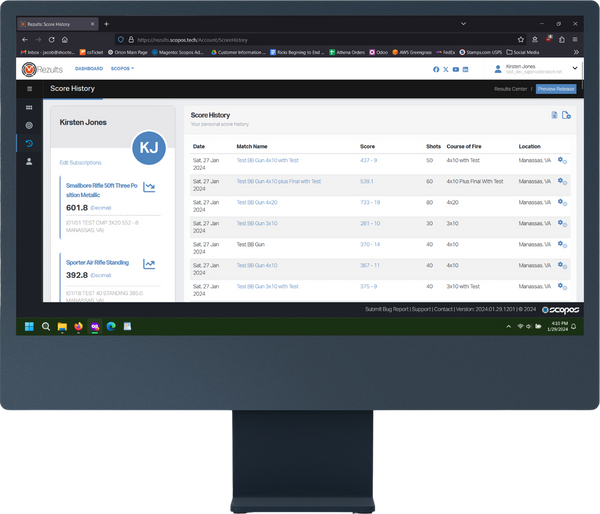Click the target icon in the left sidebar

29,125
